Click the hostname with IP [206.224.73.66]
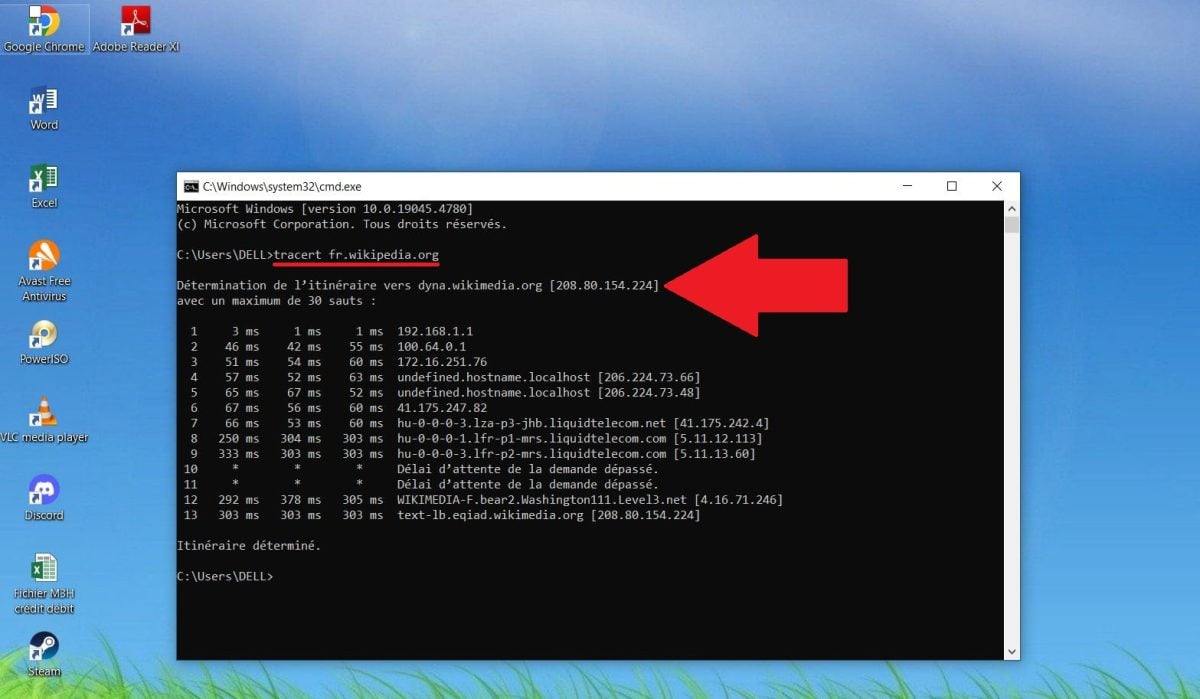Viewport: 1200px width, 699px height. tap(549, 377)
